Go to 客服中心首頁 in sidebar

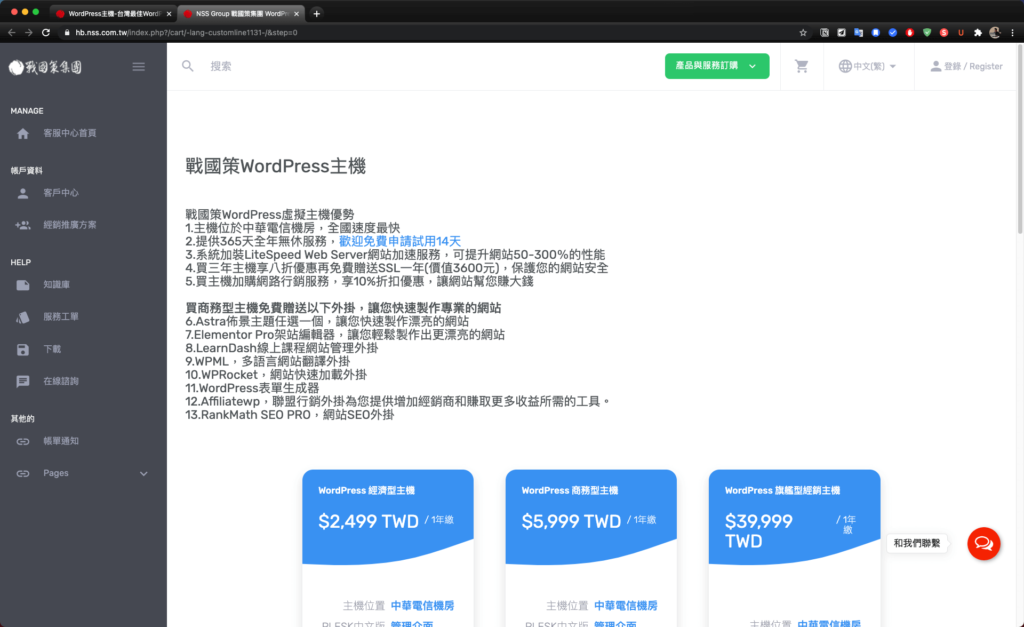70,133
